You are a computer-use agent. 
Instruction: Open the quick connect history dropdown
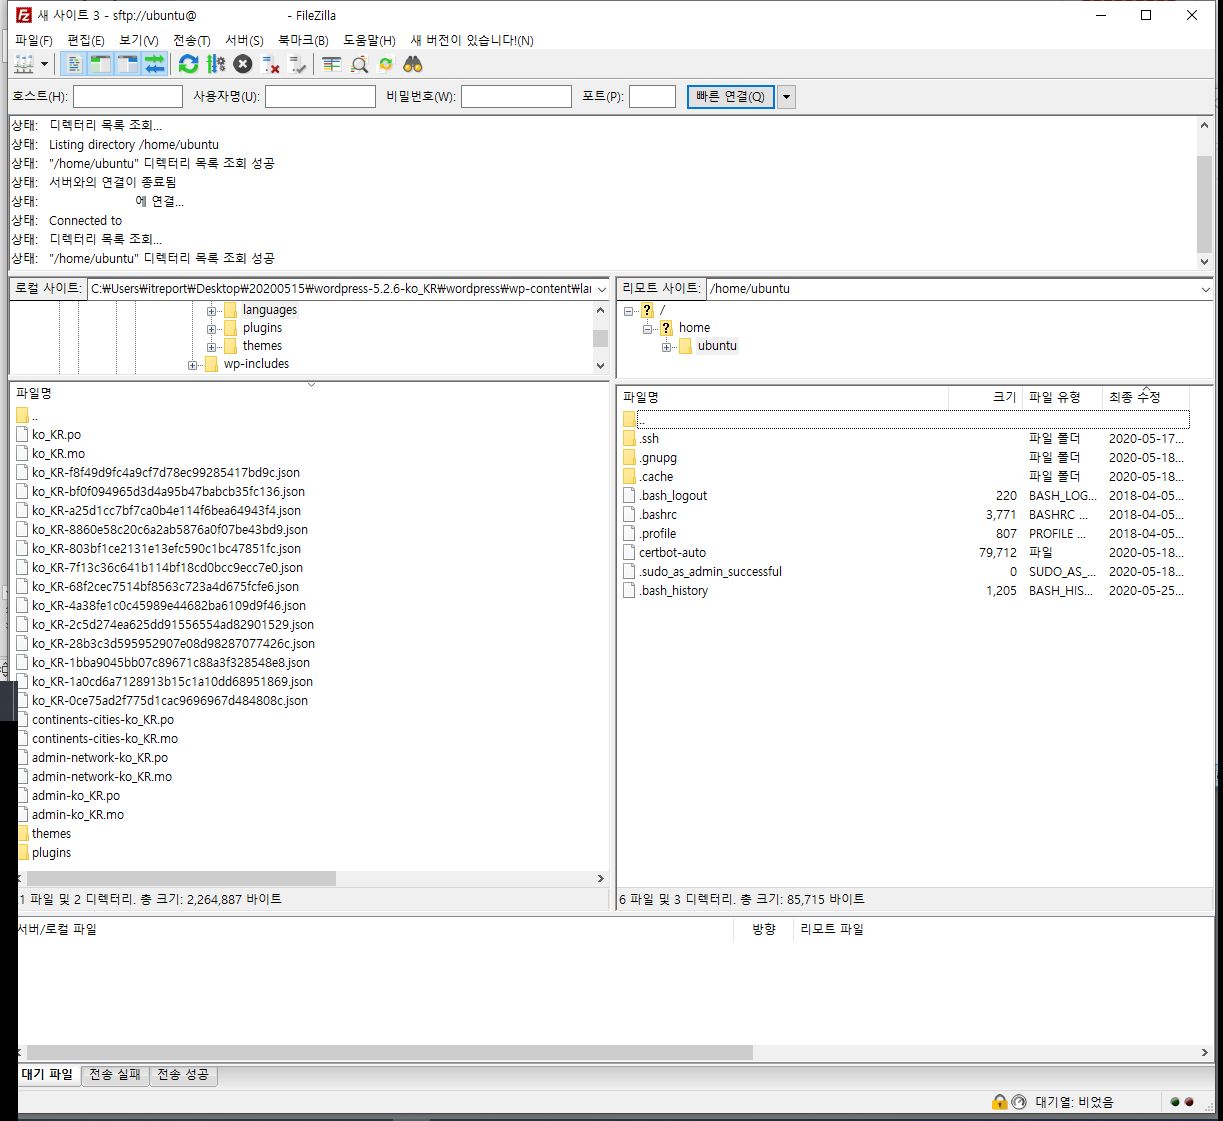[787, 97]
